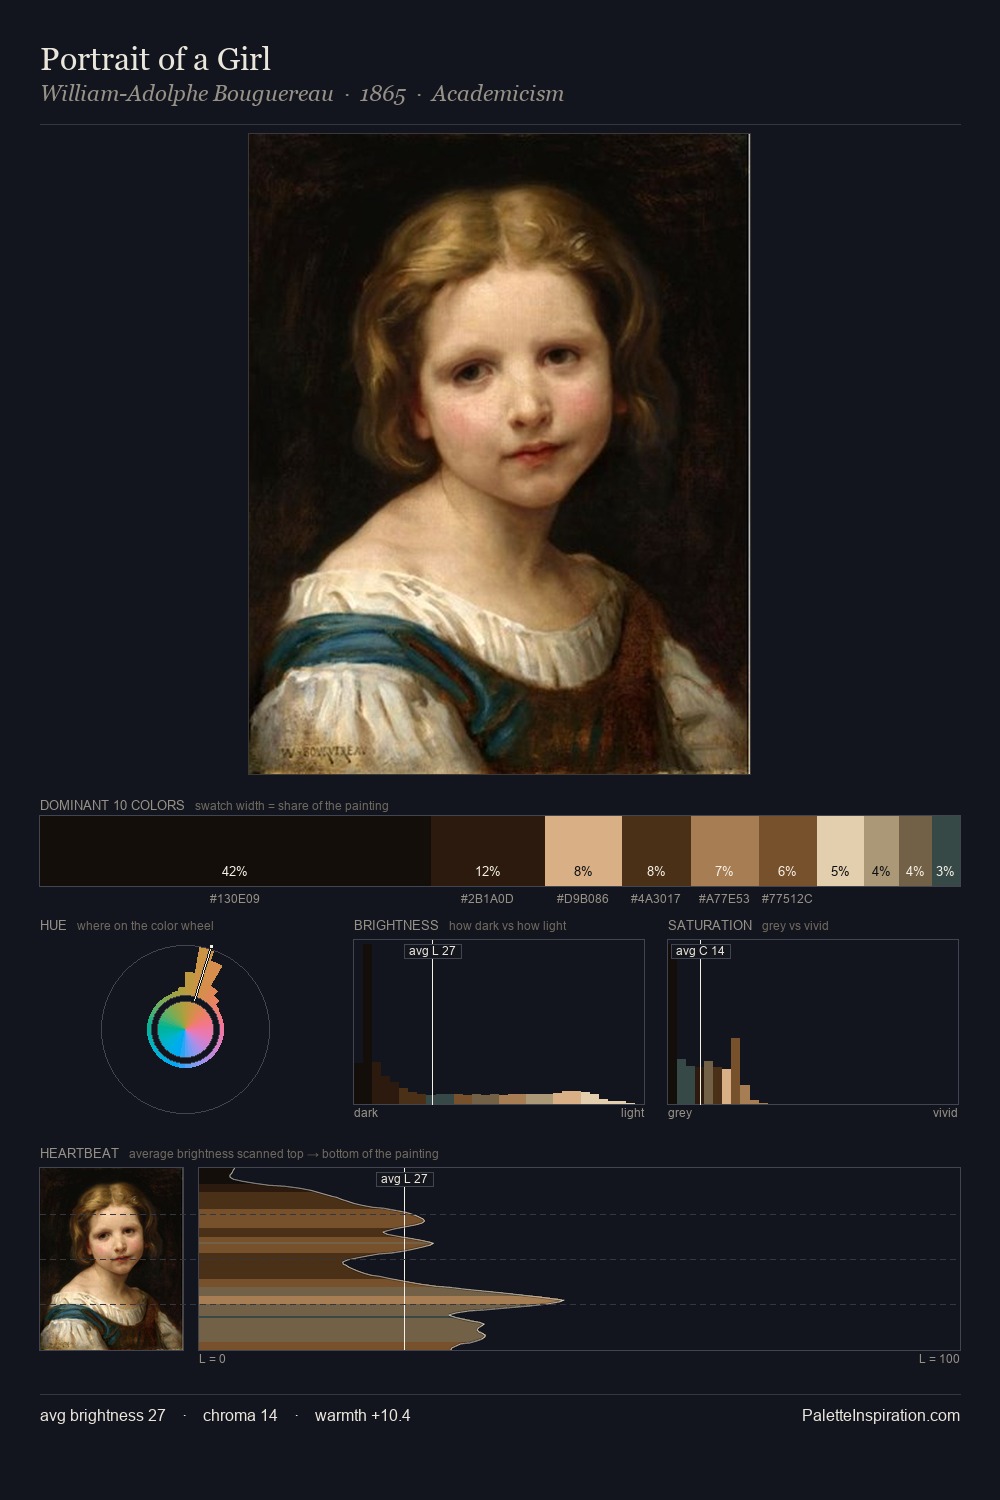This screenshot has height=1500, width=1000.
Task: Click the year 1865
Action: tap(382, 94)
